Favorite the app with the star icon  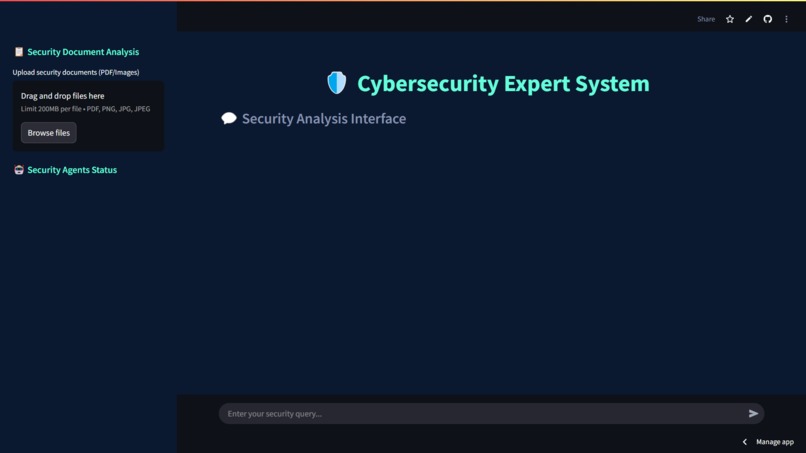729,19
